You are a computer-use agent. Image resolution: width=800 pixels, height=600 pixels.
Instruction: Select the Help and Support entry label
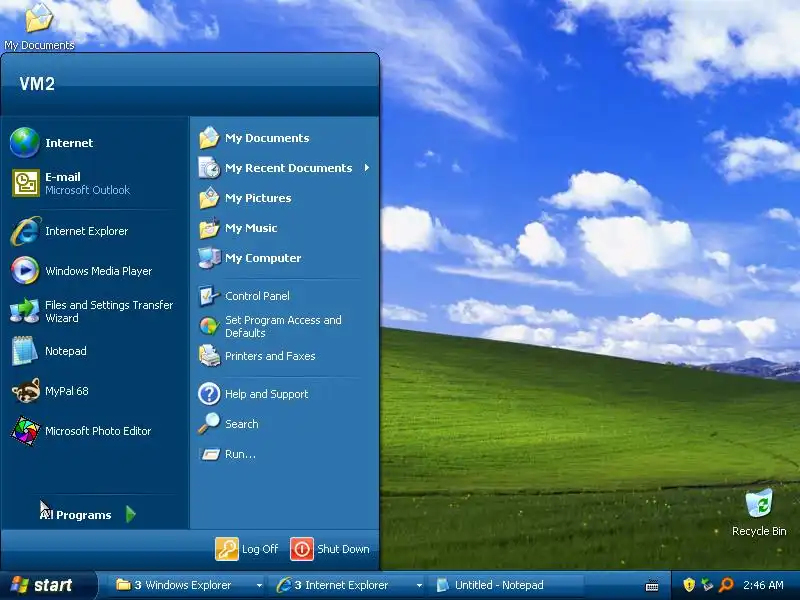(266, 394)
